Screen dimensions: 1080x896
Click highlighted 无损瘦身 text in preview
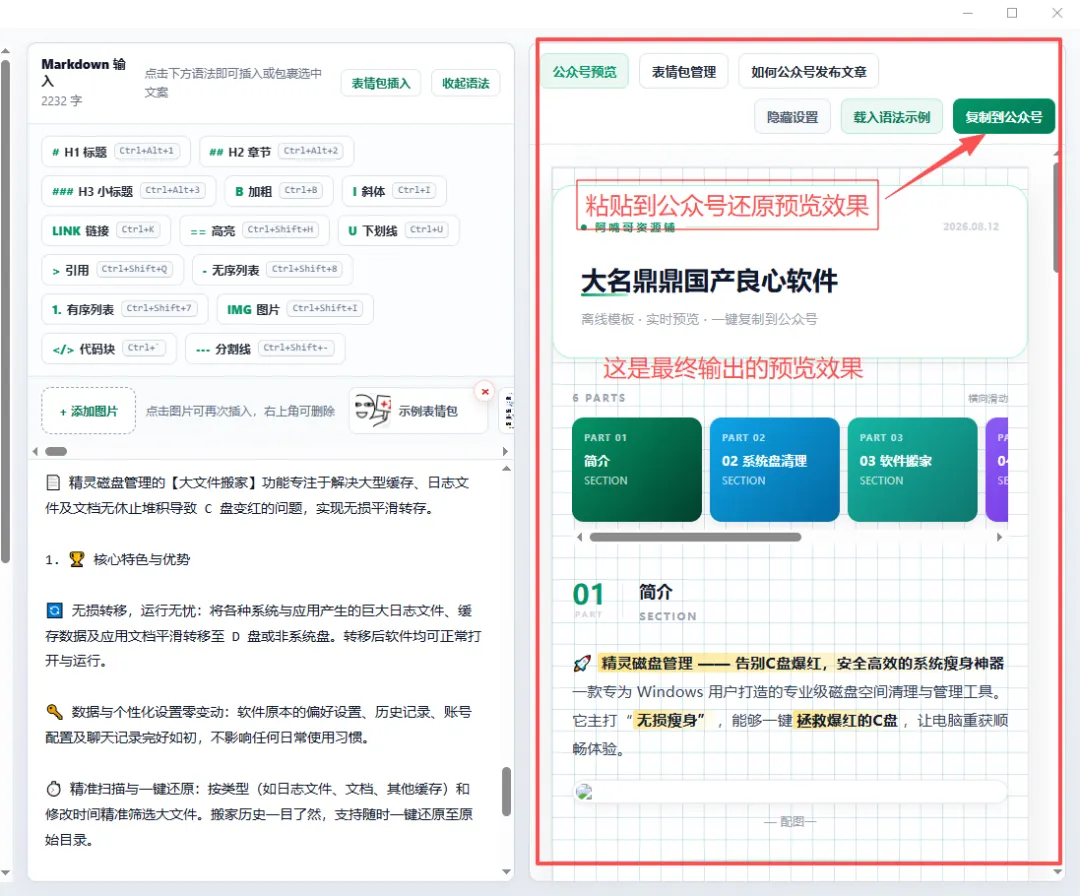tap(669, 720)
